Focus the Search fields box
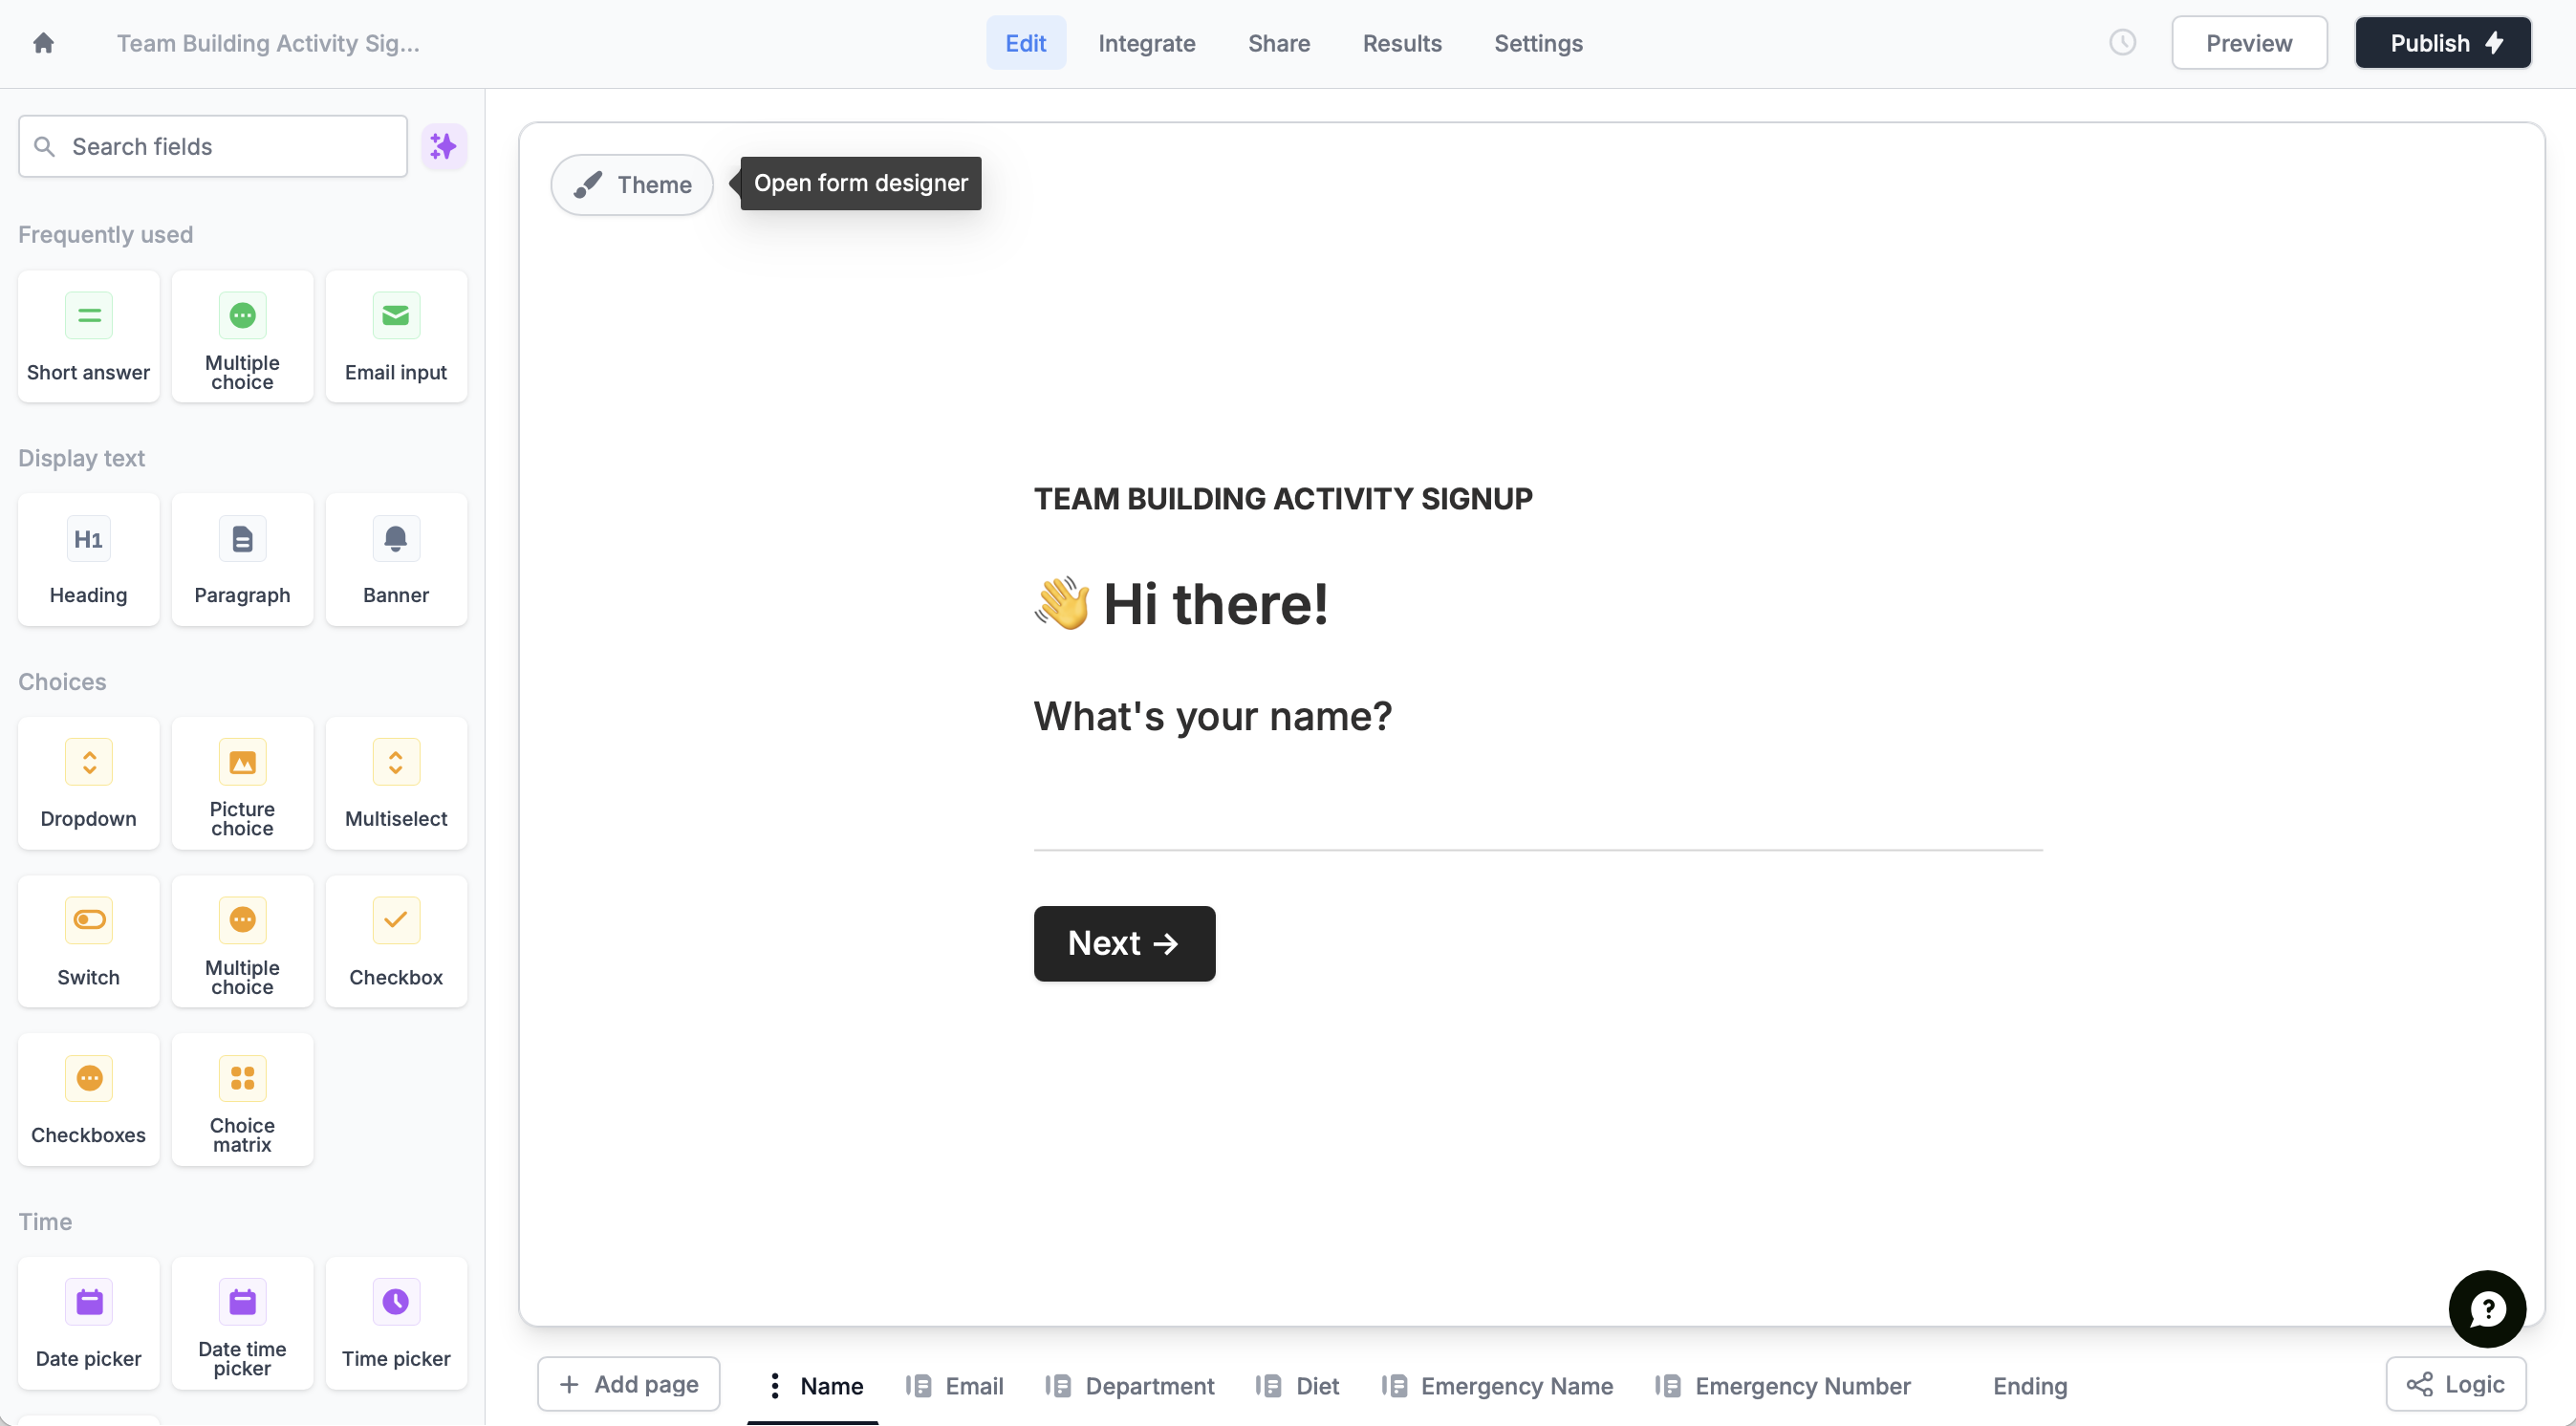2576x1426 pixels. coord(213,147)
